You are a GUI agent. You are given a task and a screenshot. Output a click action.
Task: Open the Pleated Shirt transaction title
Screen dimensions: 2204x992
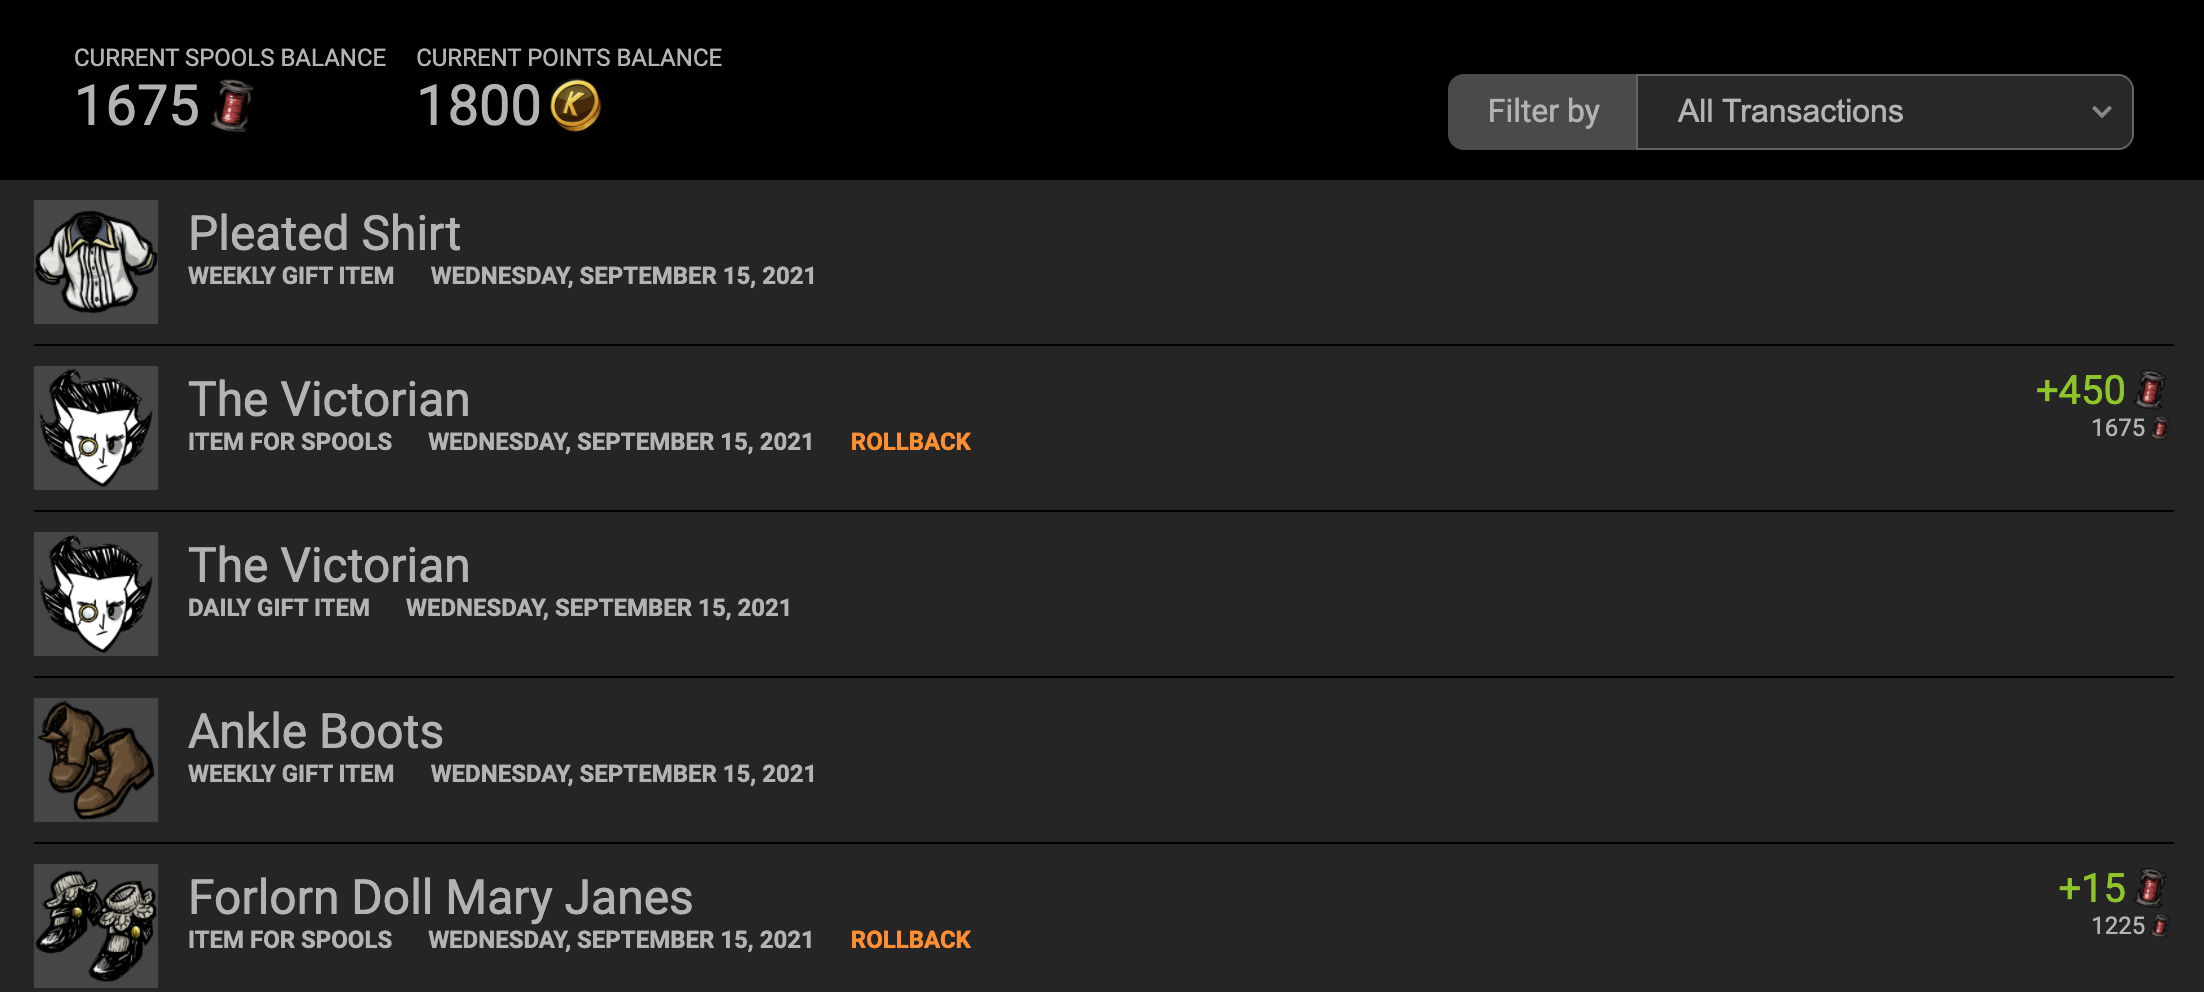[324, 234]
